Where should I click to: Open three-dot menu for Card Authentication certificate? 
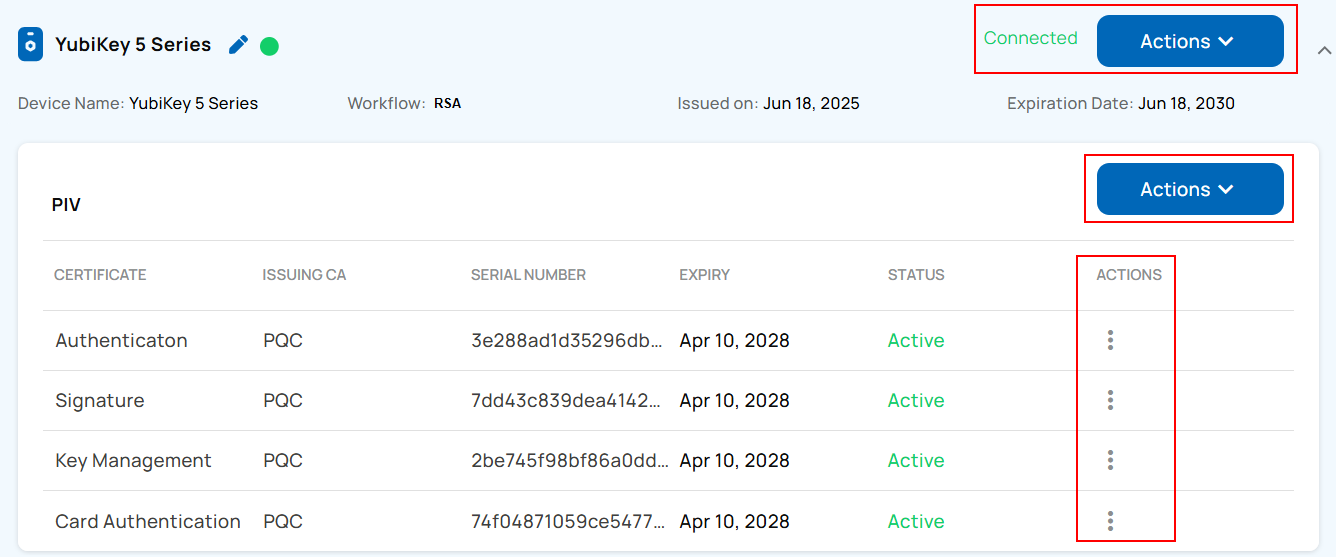(1110, 521)
